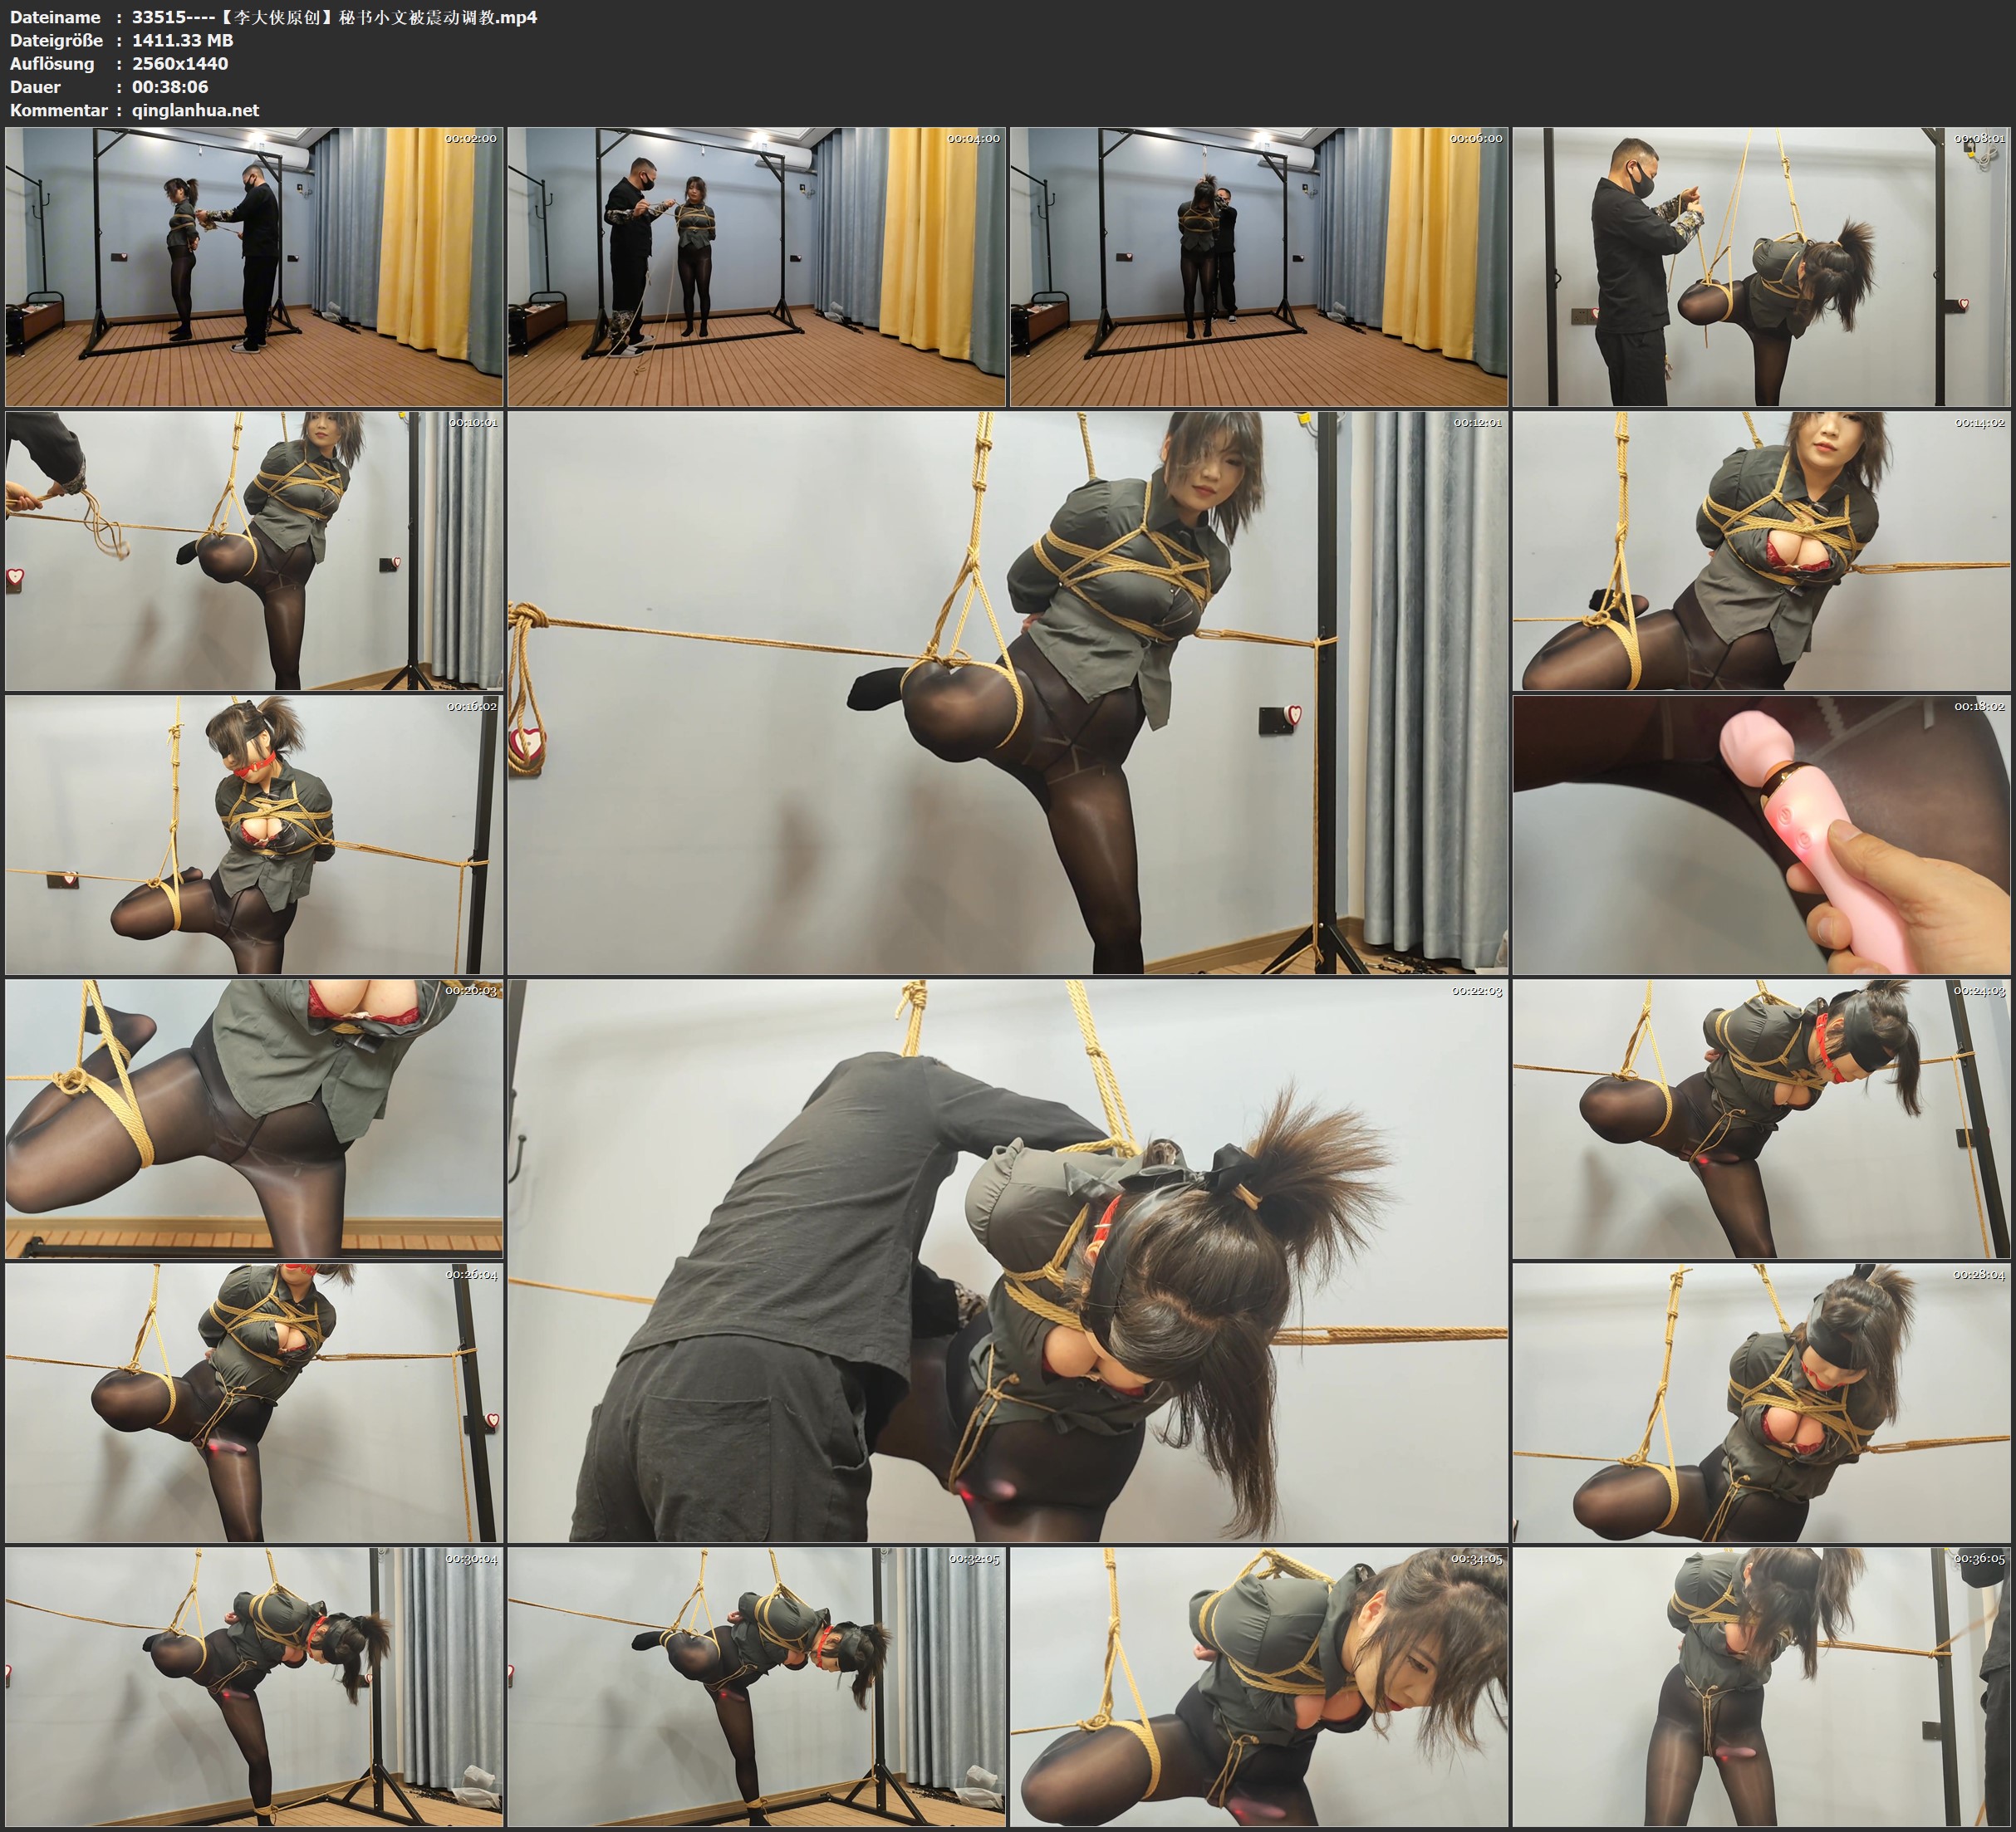Select the frame marked 00:04:00

756,266
